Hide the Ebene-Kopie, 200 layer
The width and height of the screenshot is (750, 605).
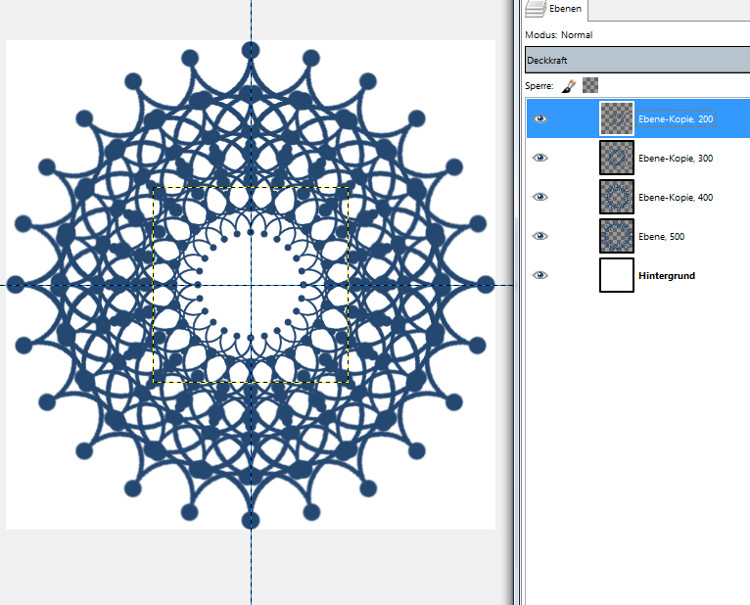(x=541, y=119)
